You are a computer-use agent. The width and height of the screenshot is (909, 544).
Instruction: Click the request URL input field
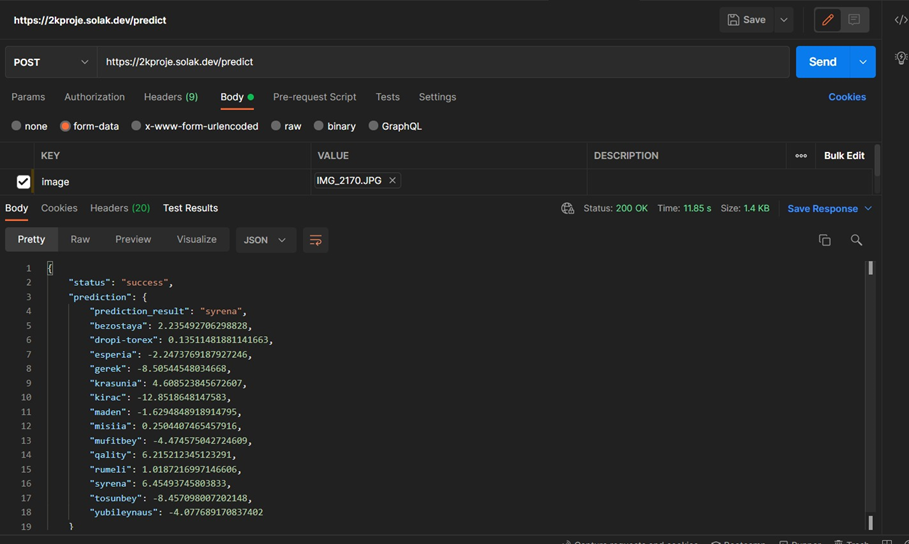pos(443,62)
